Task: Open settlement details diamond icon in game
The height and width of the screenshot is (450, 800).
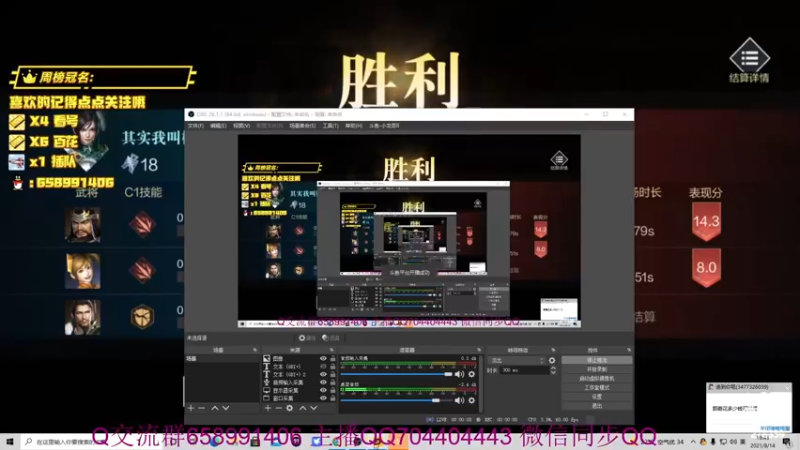Action: [749, 58]
